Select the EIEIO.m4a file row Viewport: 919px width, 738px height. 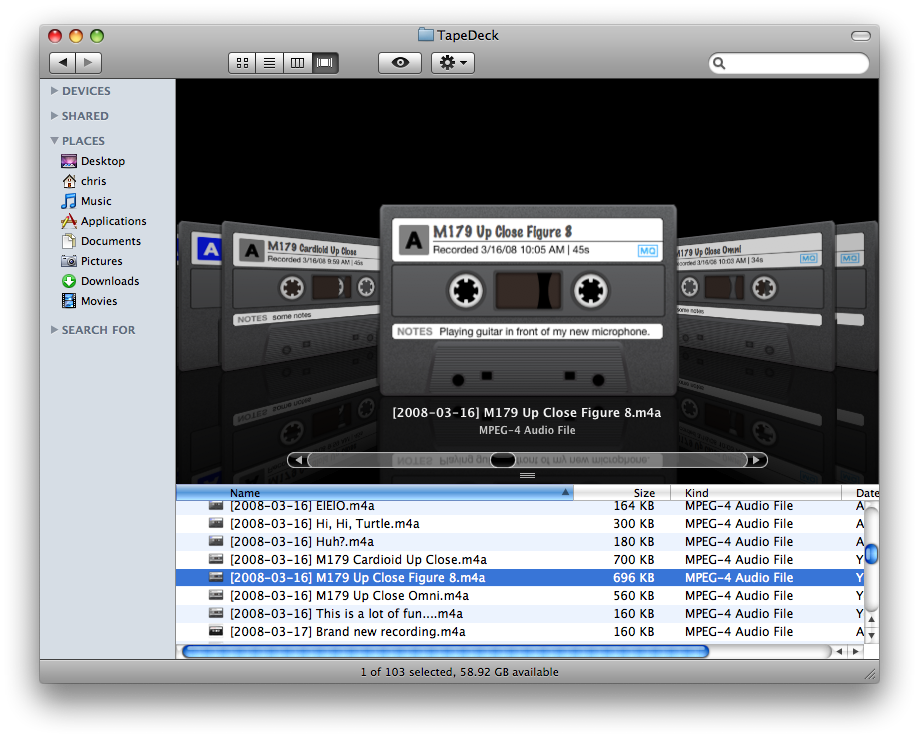point(520,506)
